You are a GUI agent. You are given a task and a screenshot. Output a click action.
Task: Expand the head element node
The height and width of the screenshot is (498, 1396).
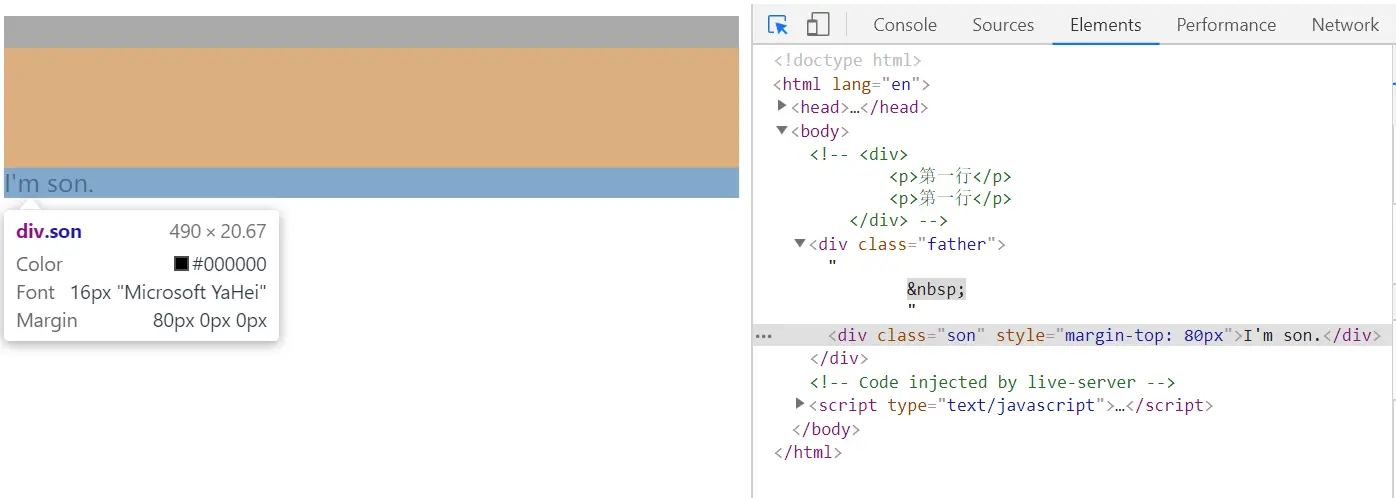pyautogui.click(x=782, y=106)
